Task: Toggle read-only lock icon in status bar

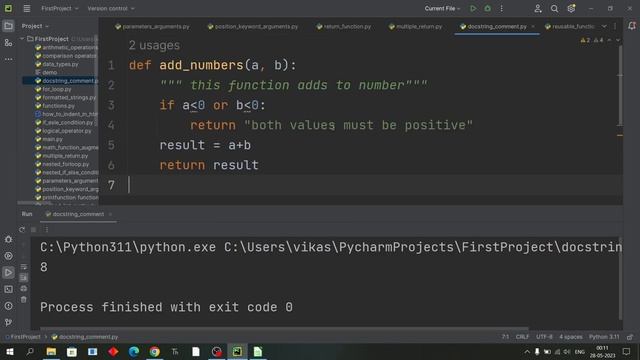Action: pyautogui.click(x=630, y=337)
